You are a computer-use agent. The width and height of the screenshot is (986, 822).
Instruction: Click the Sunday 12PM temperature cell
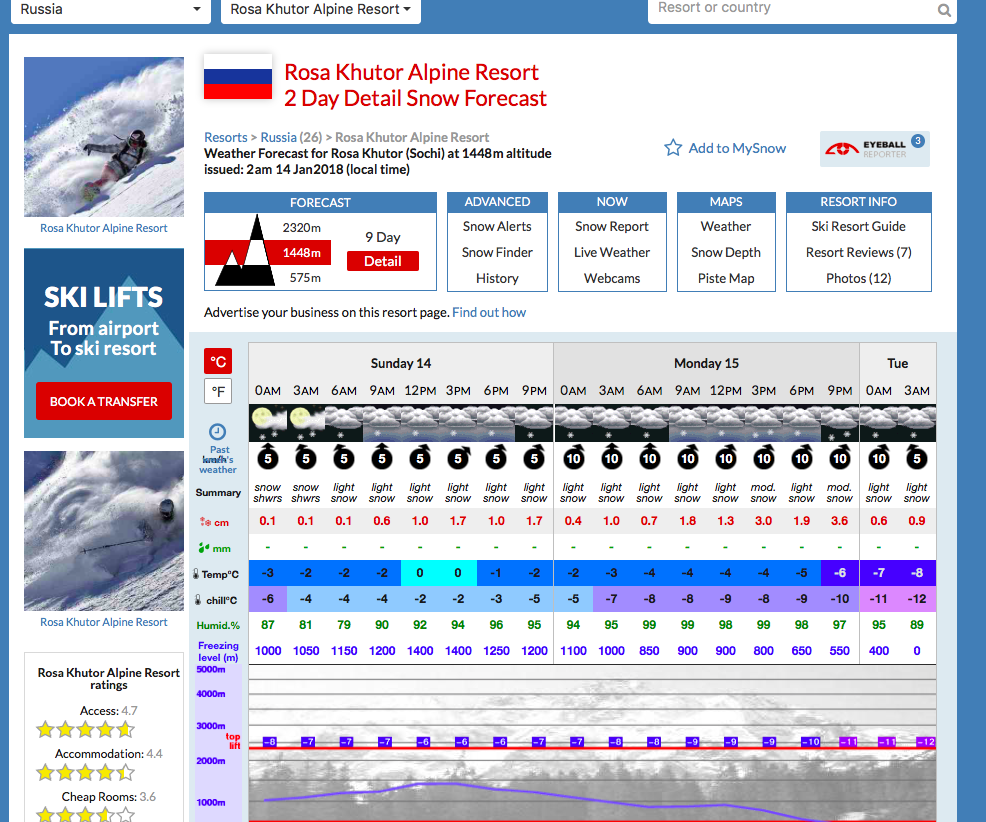click(x=420, y=573)
